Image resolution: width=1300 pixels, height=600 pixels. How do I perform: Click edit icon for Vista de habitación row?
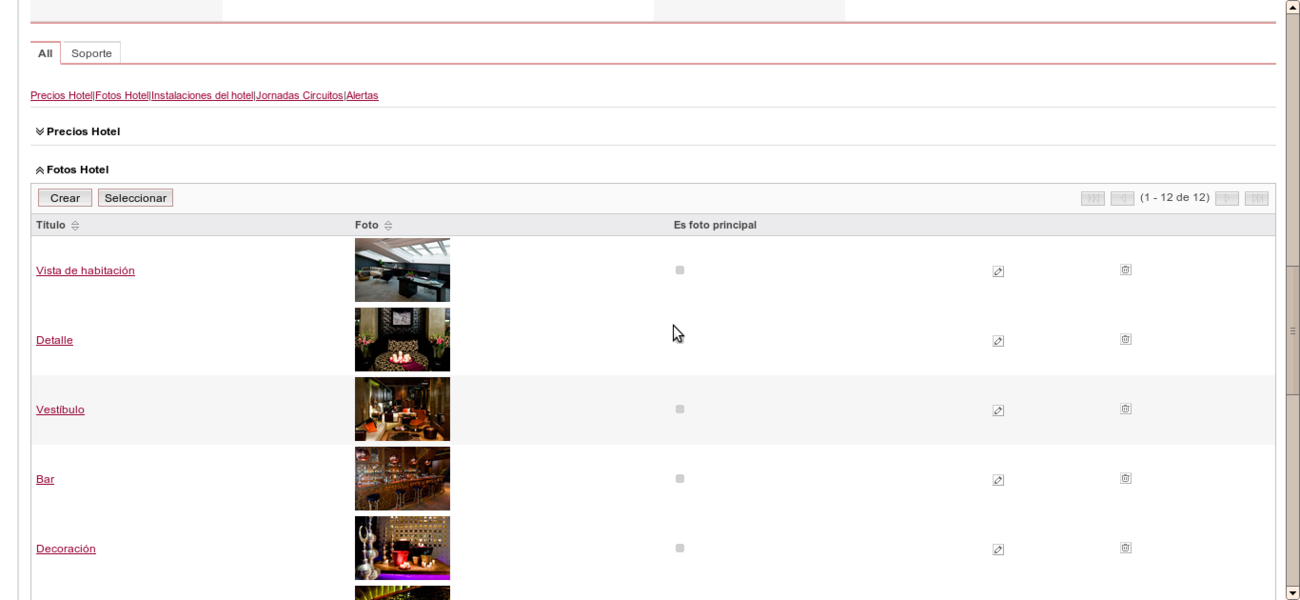(x=998, y=271)
